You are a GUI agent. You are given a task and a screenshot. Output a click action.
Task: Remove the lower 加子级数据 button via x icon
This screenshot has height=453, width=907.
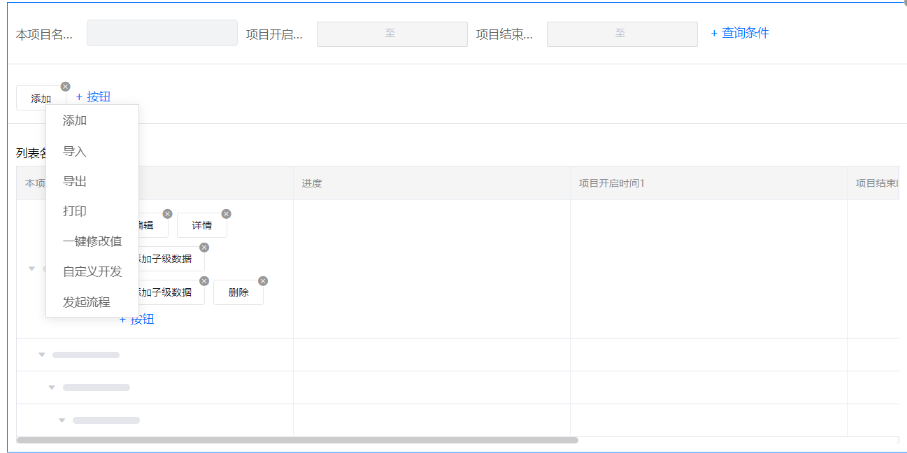coord(204,281)
